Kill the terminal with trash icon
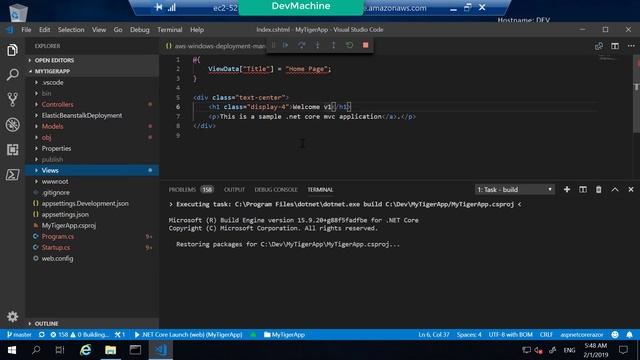 (x=598, y=189)
